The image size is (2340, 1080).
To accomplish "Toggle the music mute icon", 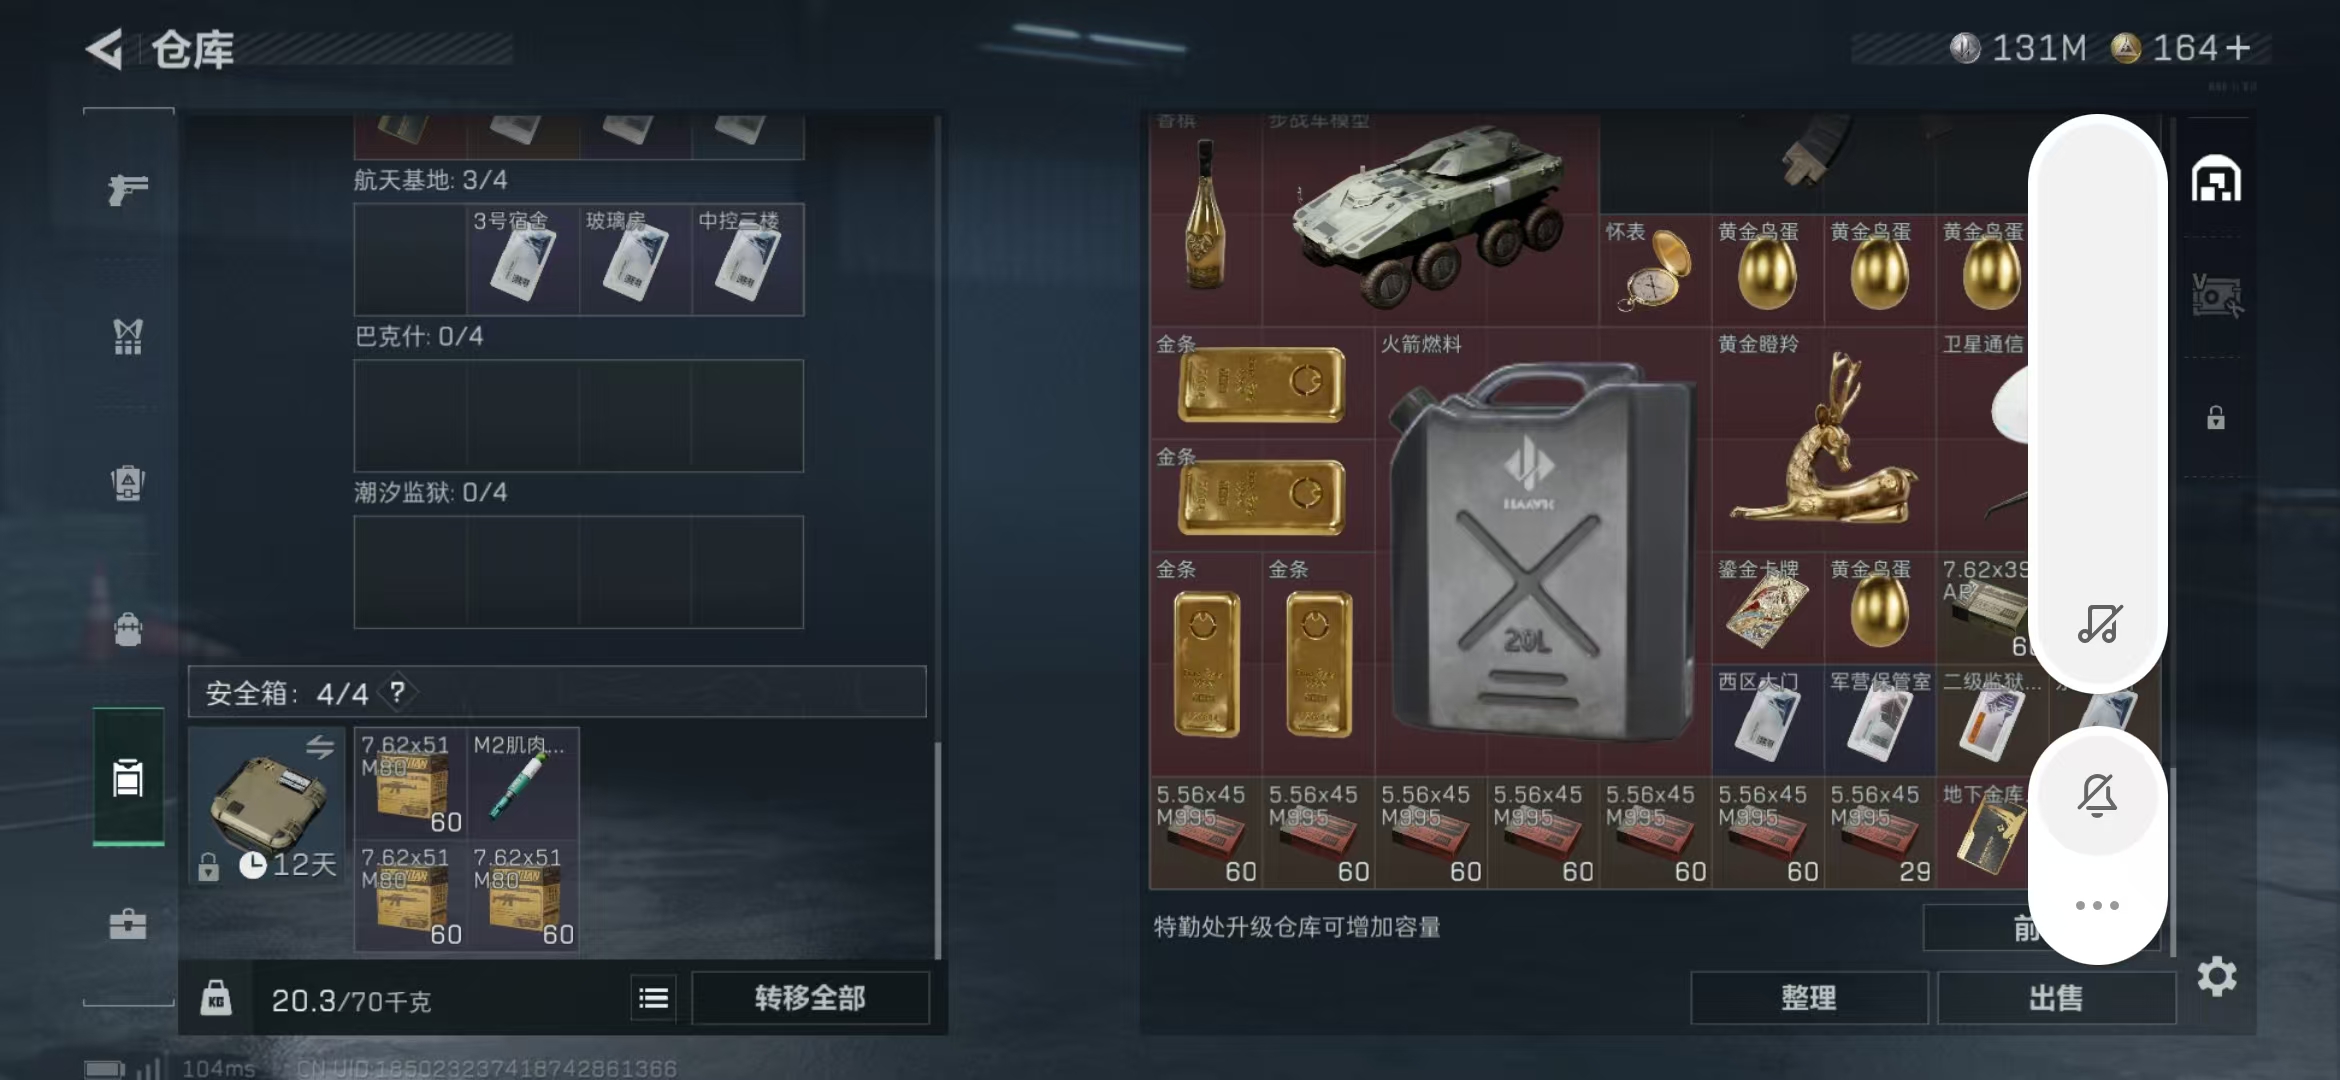I will (x=2099, y=623).
